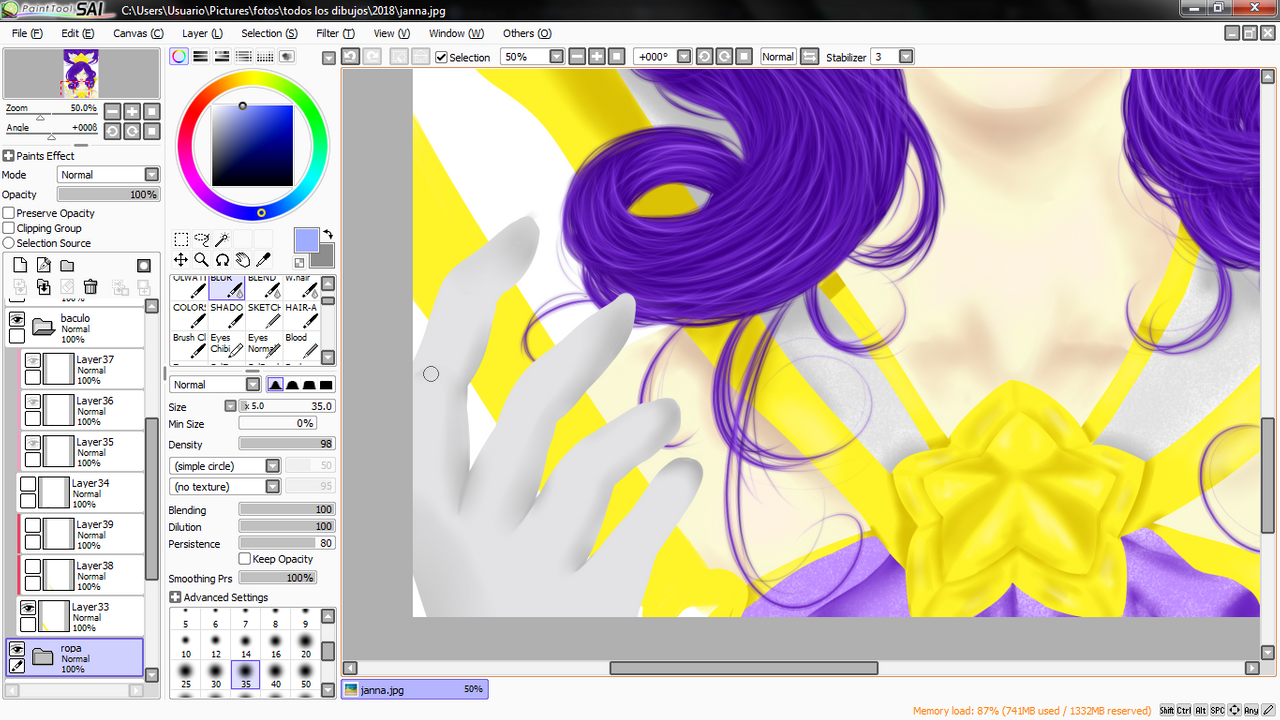Enable Keep Opacity checkbox

(x=245, y=559)
